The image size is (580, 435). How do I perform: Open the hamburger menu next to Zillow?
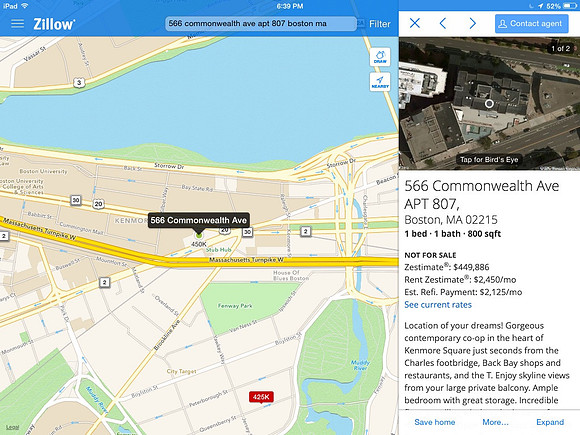[x=17, y=24]
